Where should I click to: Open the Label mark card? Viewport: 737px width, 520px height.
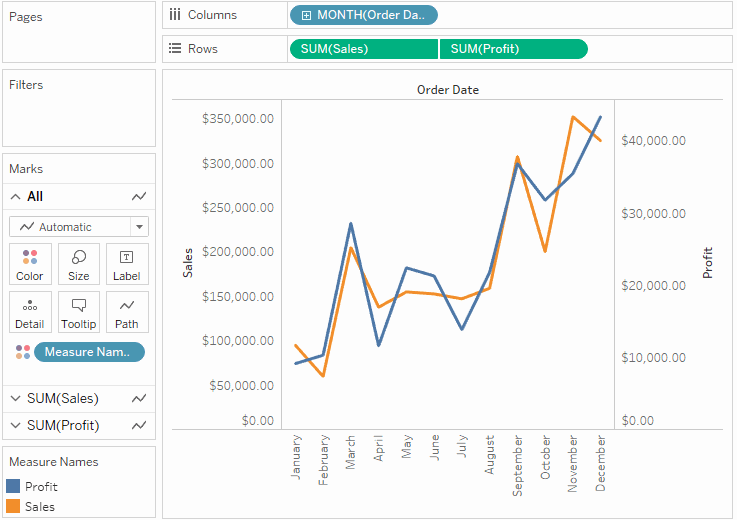[x=127, y=264]
